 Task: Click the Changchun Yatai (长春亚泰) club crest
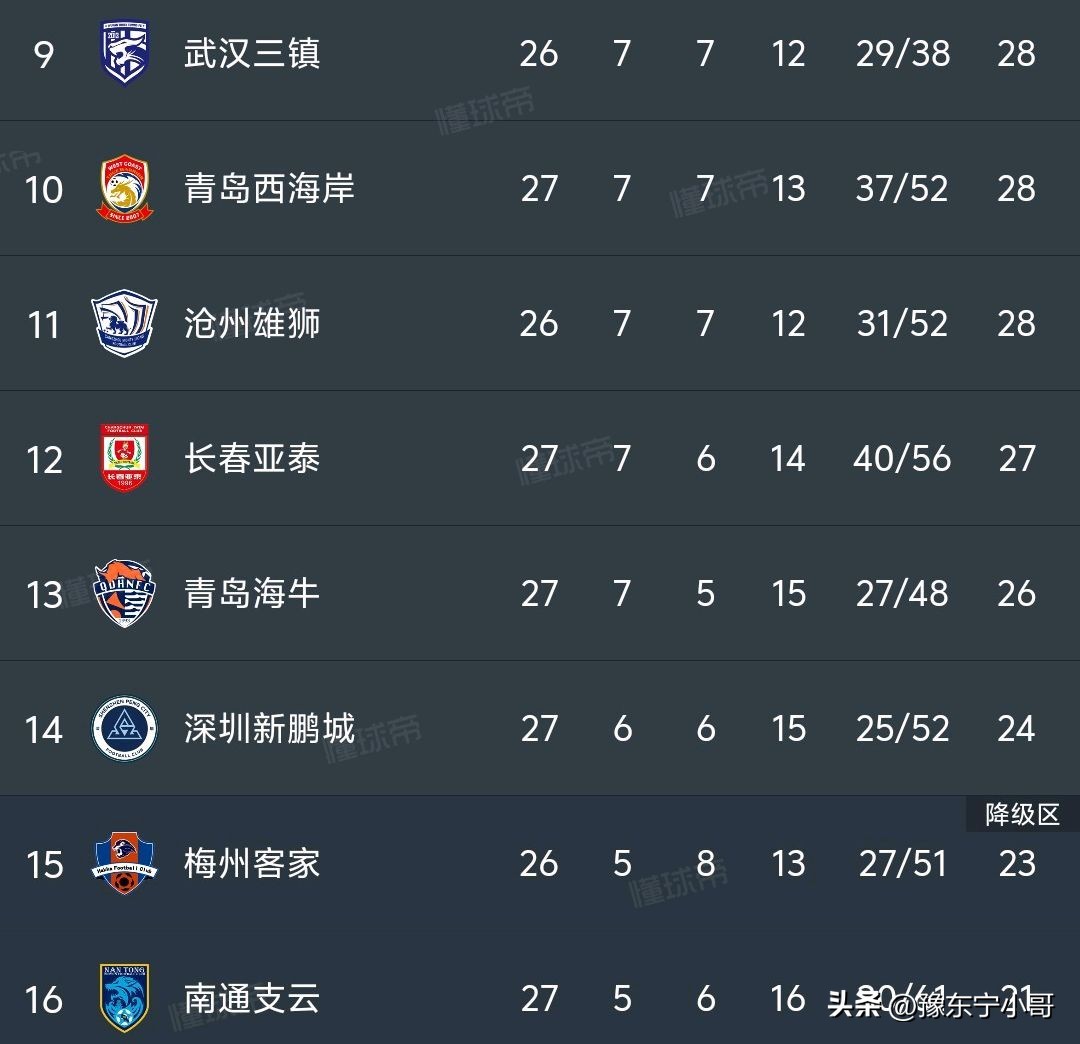(x=125, y=459)
